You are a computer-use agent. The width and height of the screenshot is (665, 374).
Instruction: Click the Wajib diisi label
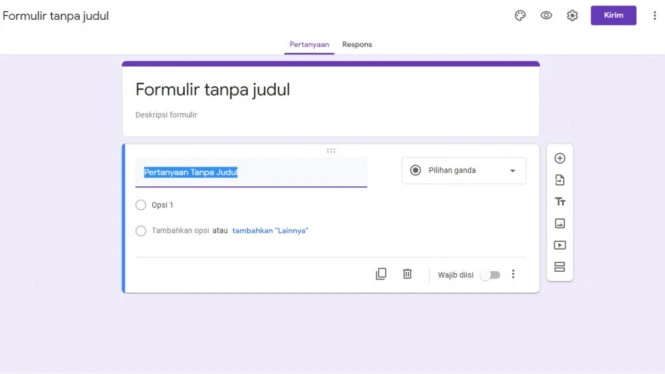(455, 275)
